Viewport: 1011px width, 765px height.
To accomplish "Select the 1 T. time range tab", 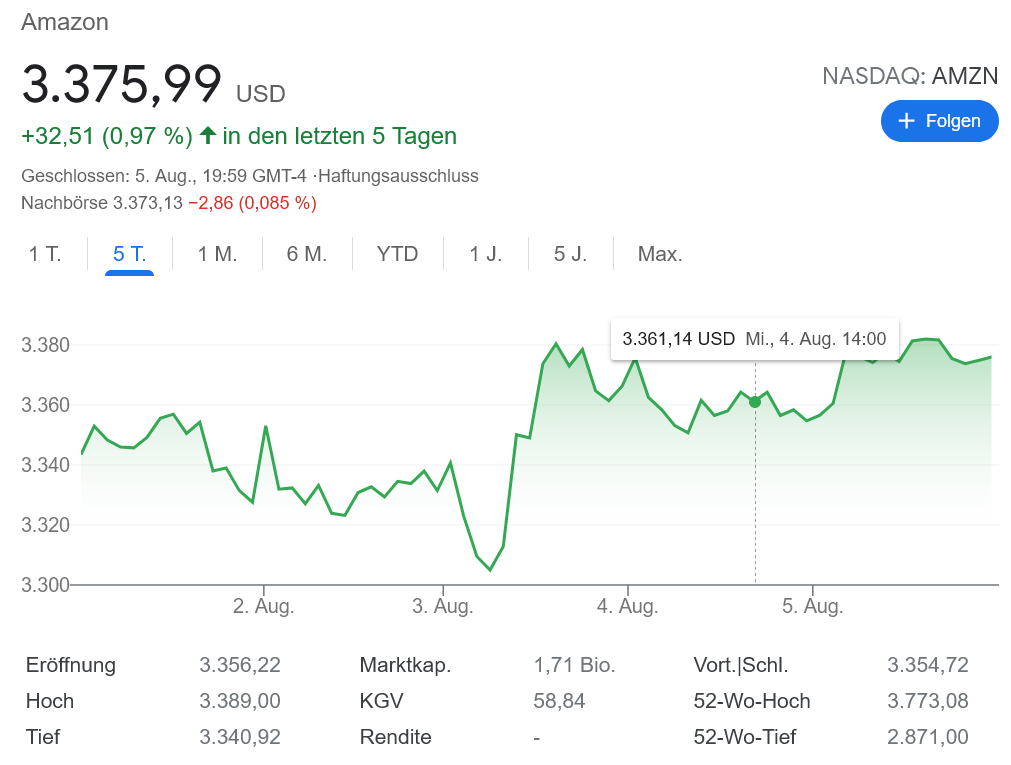I will (45, 254).
